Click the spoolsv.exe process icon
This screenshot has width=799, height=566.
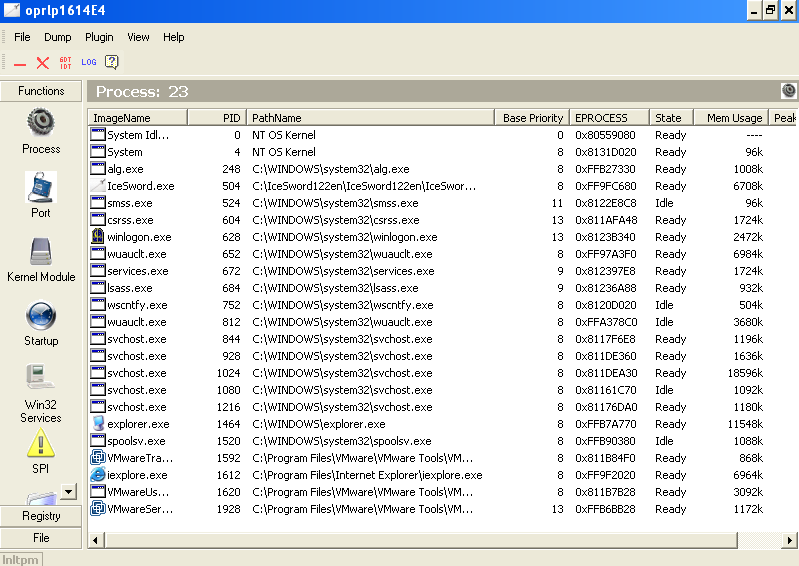[98, 441]
